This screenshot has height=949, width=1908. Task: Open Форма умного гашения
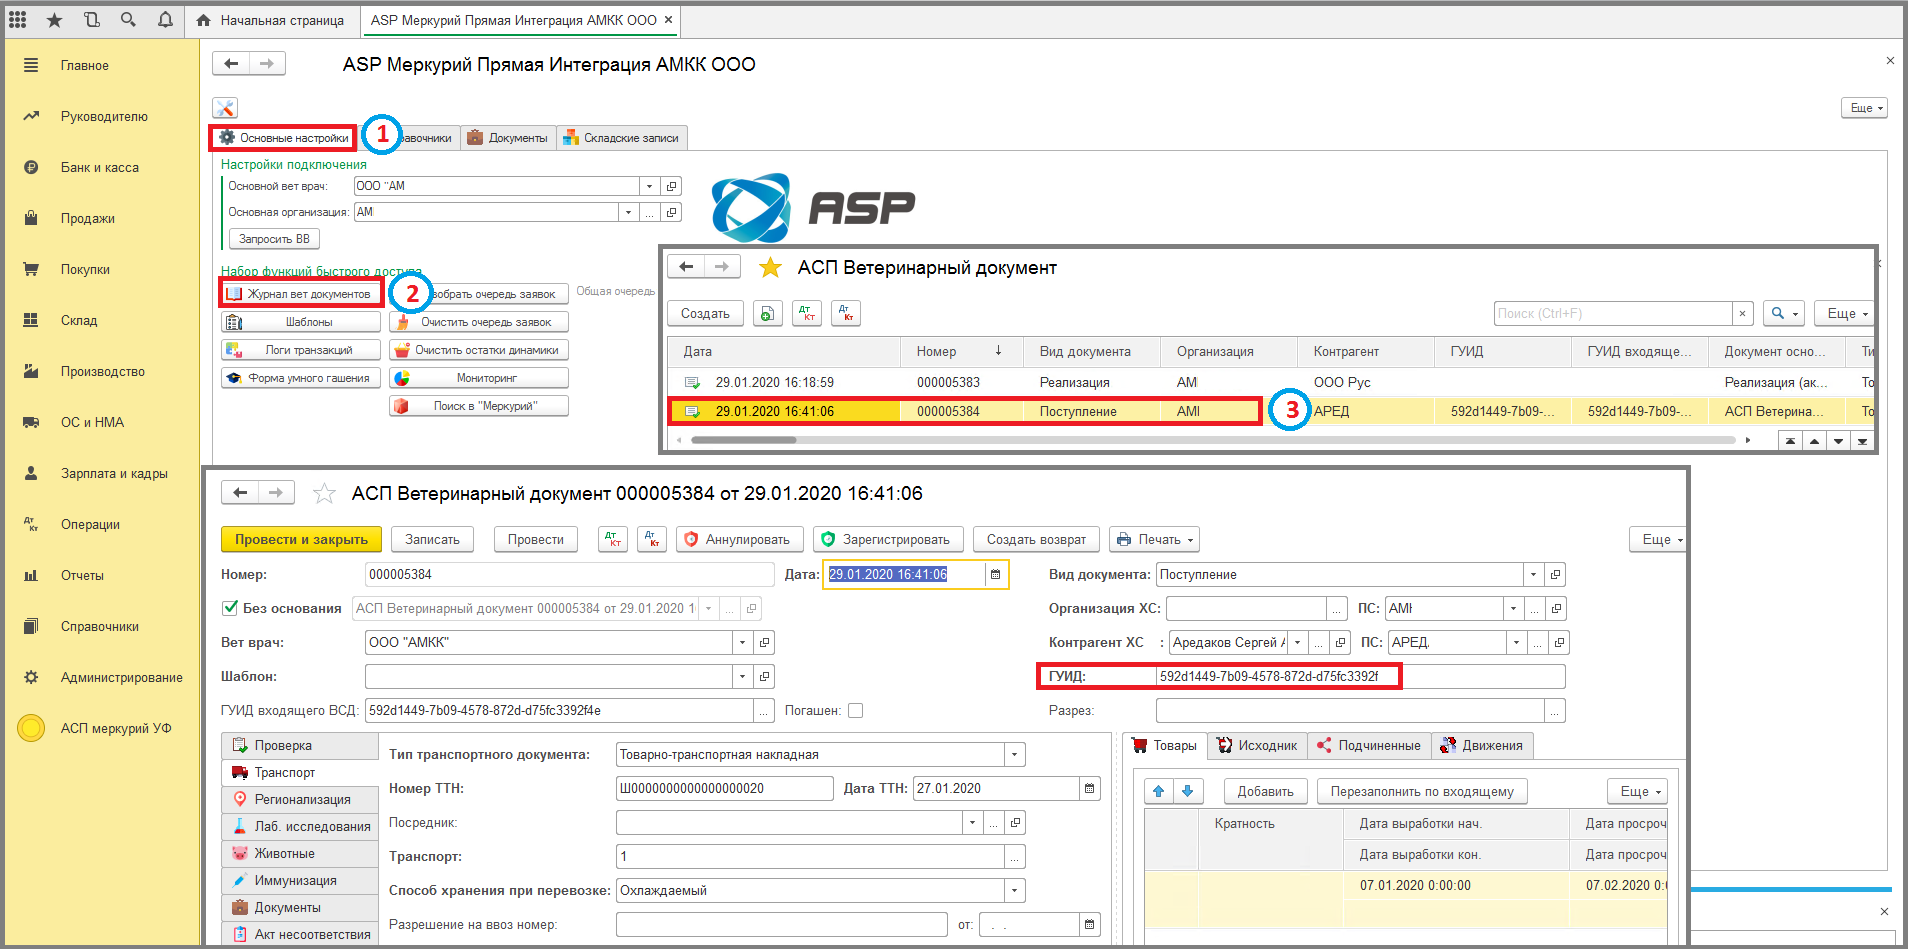[x=300, y=378]
